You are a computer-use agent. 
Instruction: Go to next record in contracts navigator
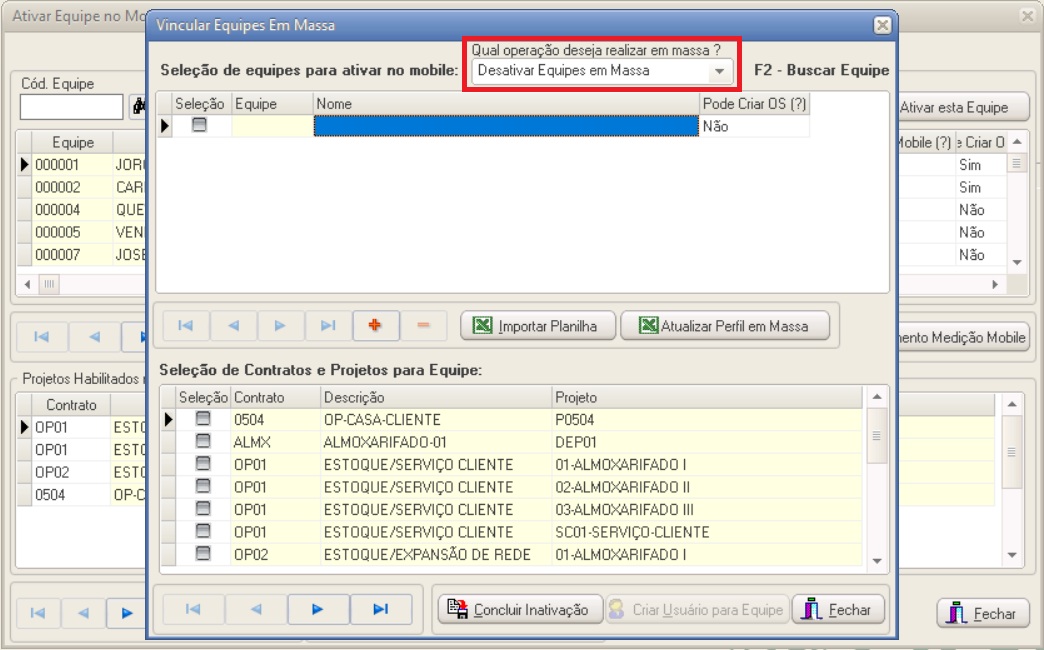click(318, 608)
